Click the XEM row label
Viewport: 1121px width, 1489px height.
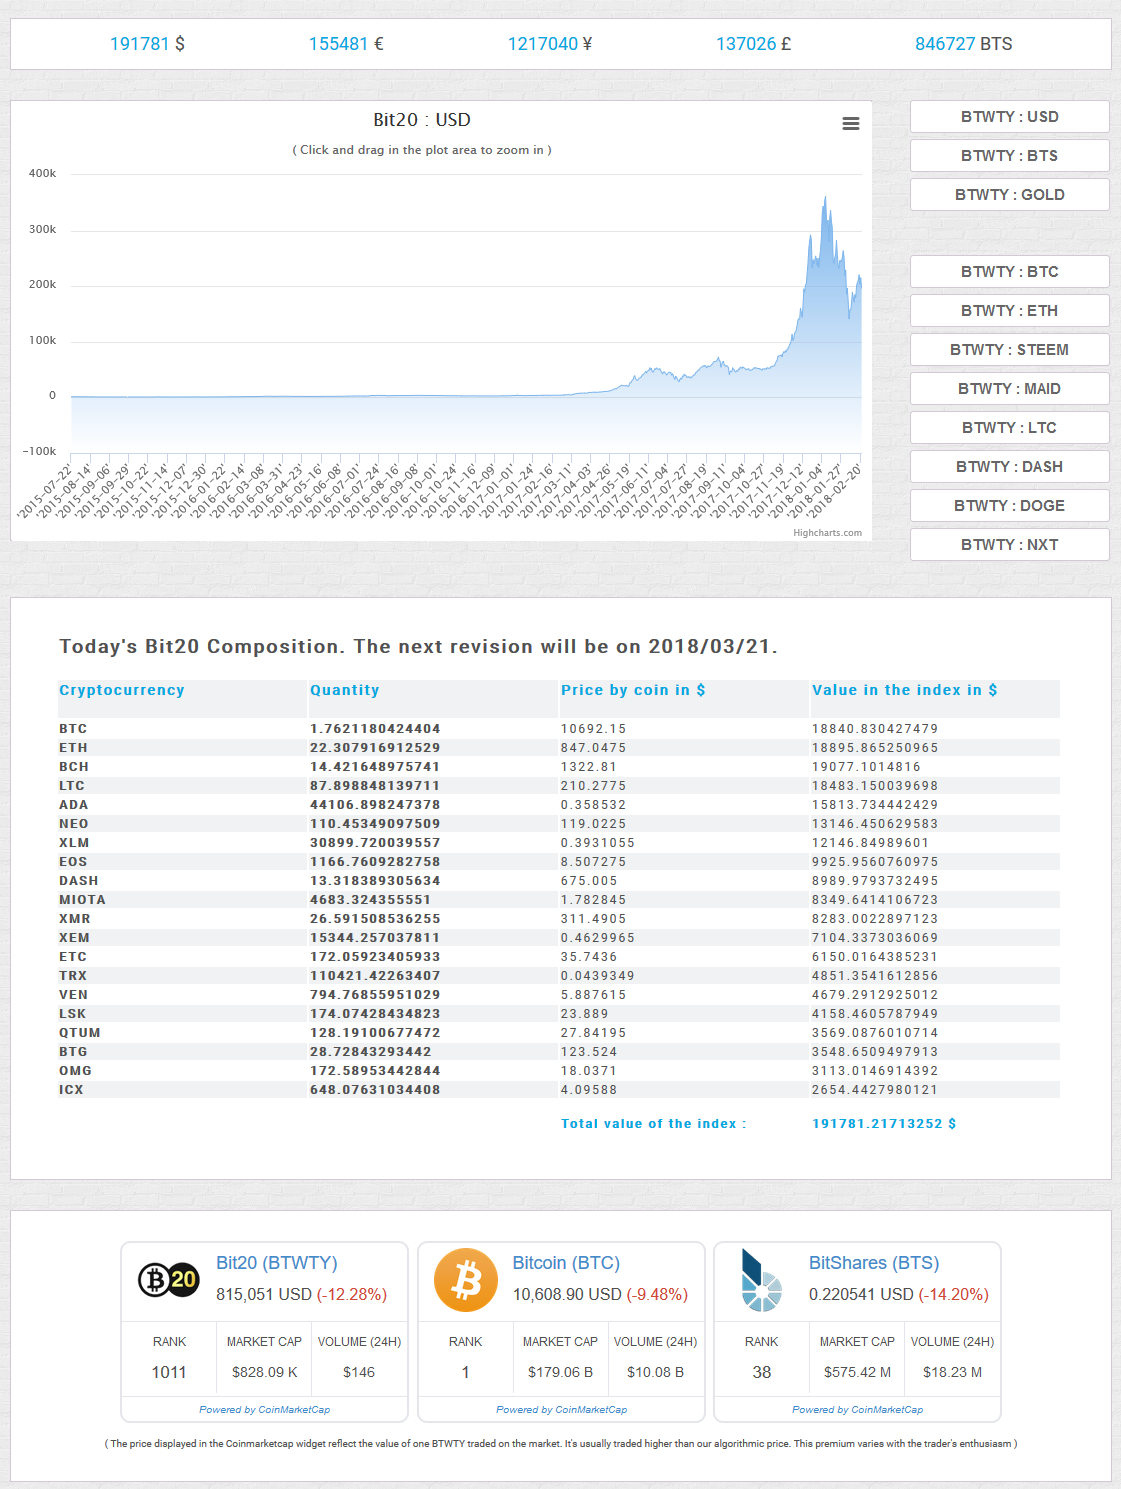coord(74,938)
